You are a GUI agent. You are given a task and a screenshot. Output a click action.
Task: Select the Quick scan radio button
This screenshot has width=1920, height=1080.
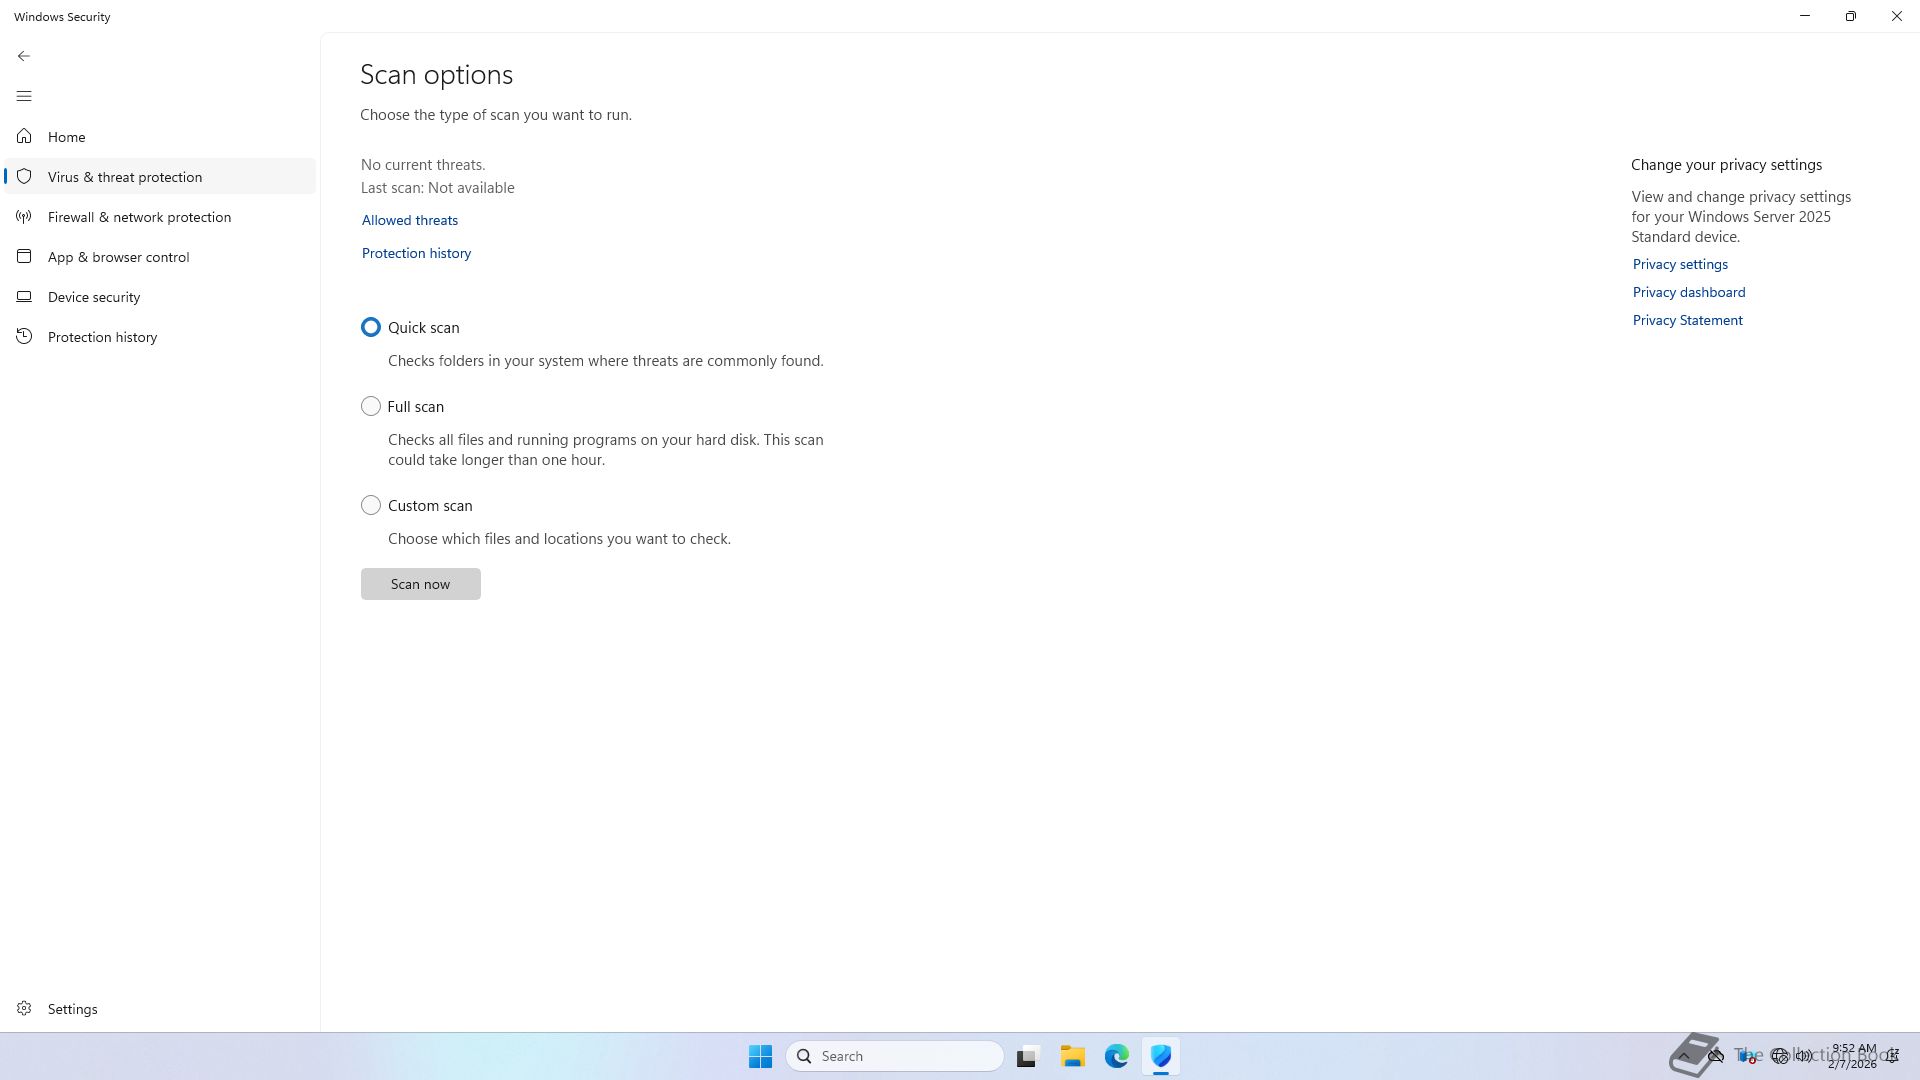371,327
